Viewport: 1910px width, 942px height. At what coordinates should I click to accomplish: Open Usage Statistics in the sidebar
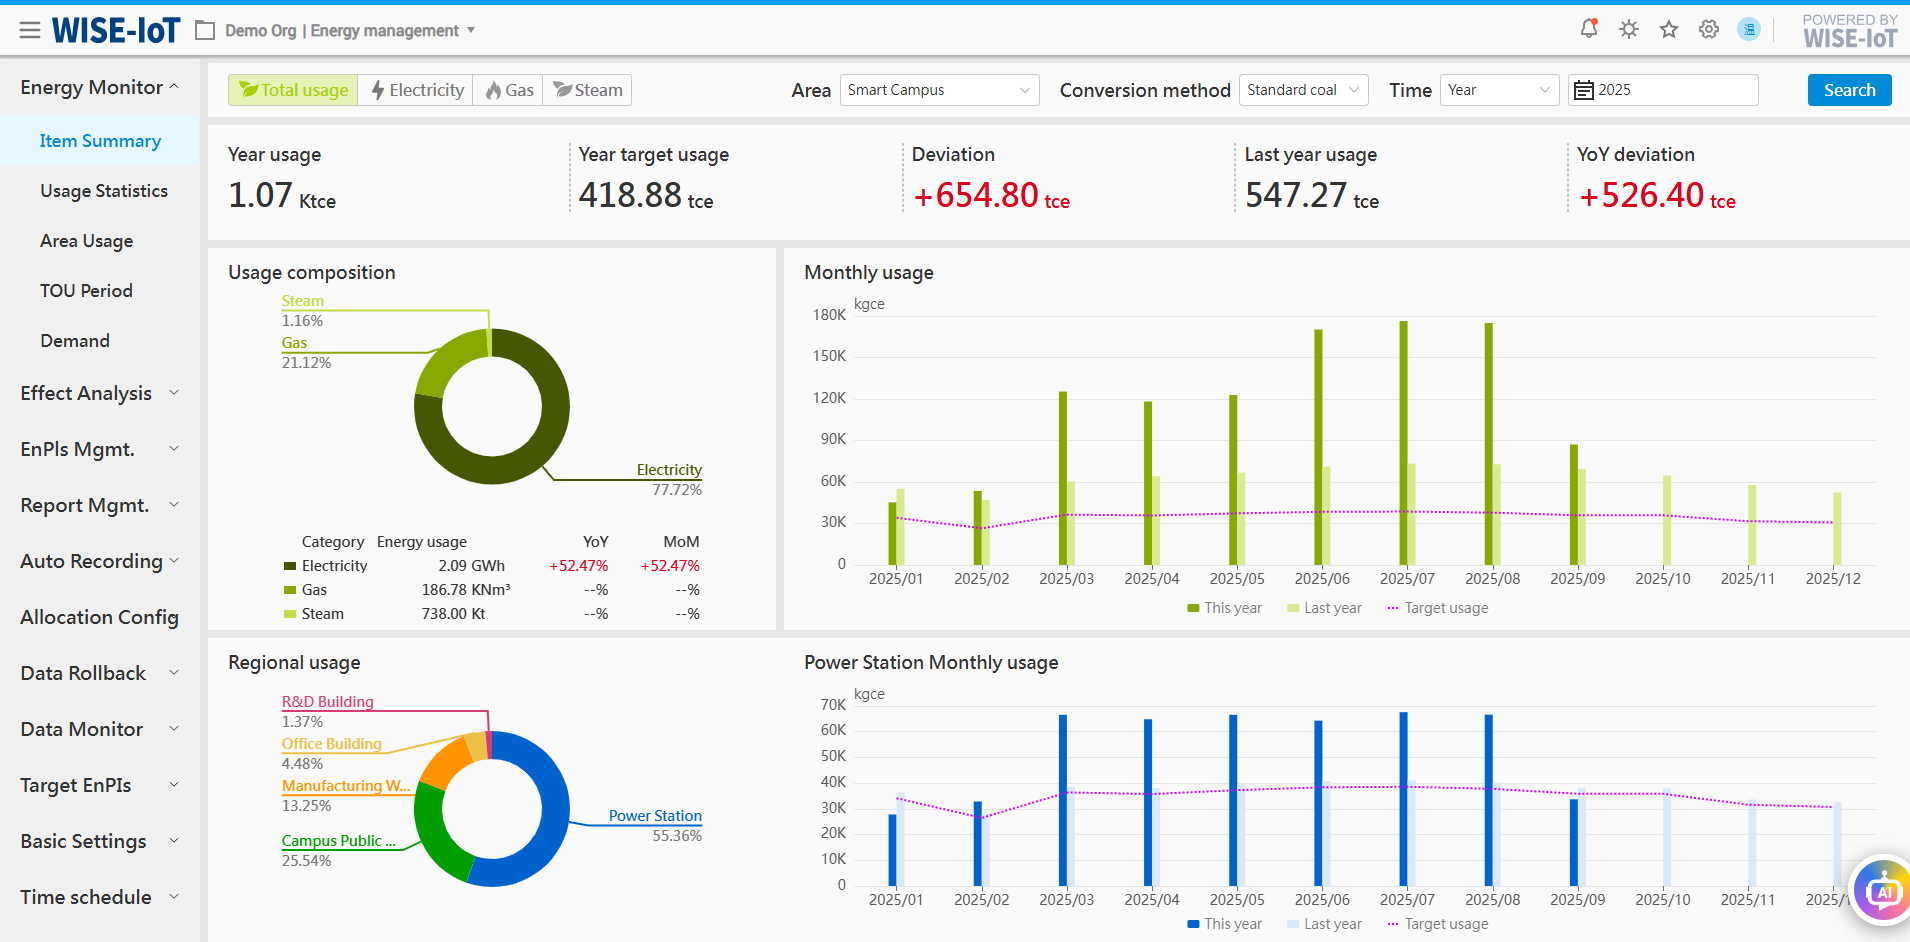(x=104, y=191)
